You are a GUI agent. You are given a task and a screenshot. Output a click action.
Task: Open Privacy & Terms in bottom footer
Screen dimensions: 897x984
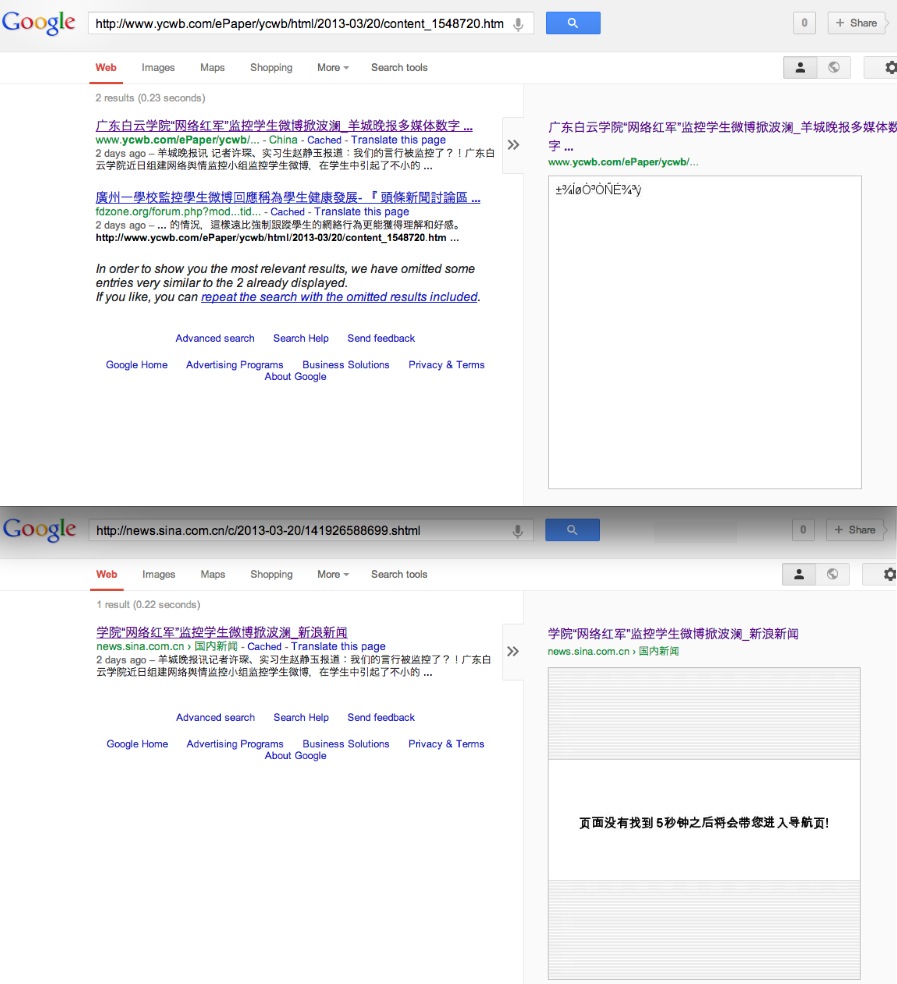coord(446,744)
